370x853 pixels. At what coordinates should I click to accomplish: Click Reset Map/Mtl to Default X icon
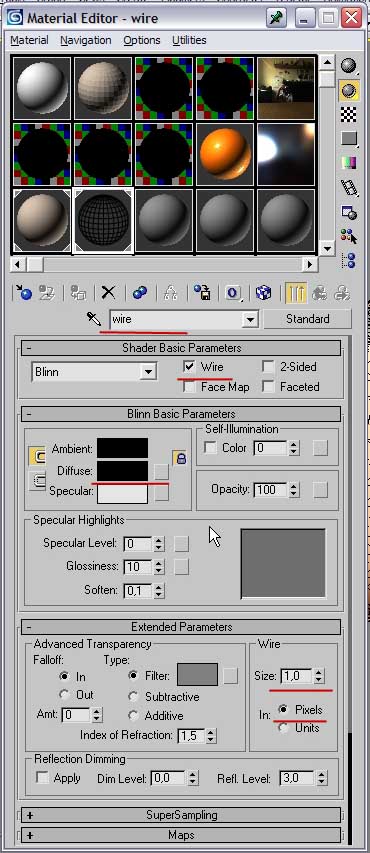109,293
